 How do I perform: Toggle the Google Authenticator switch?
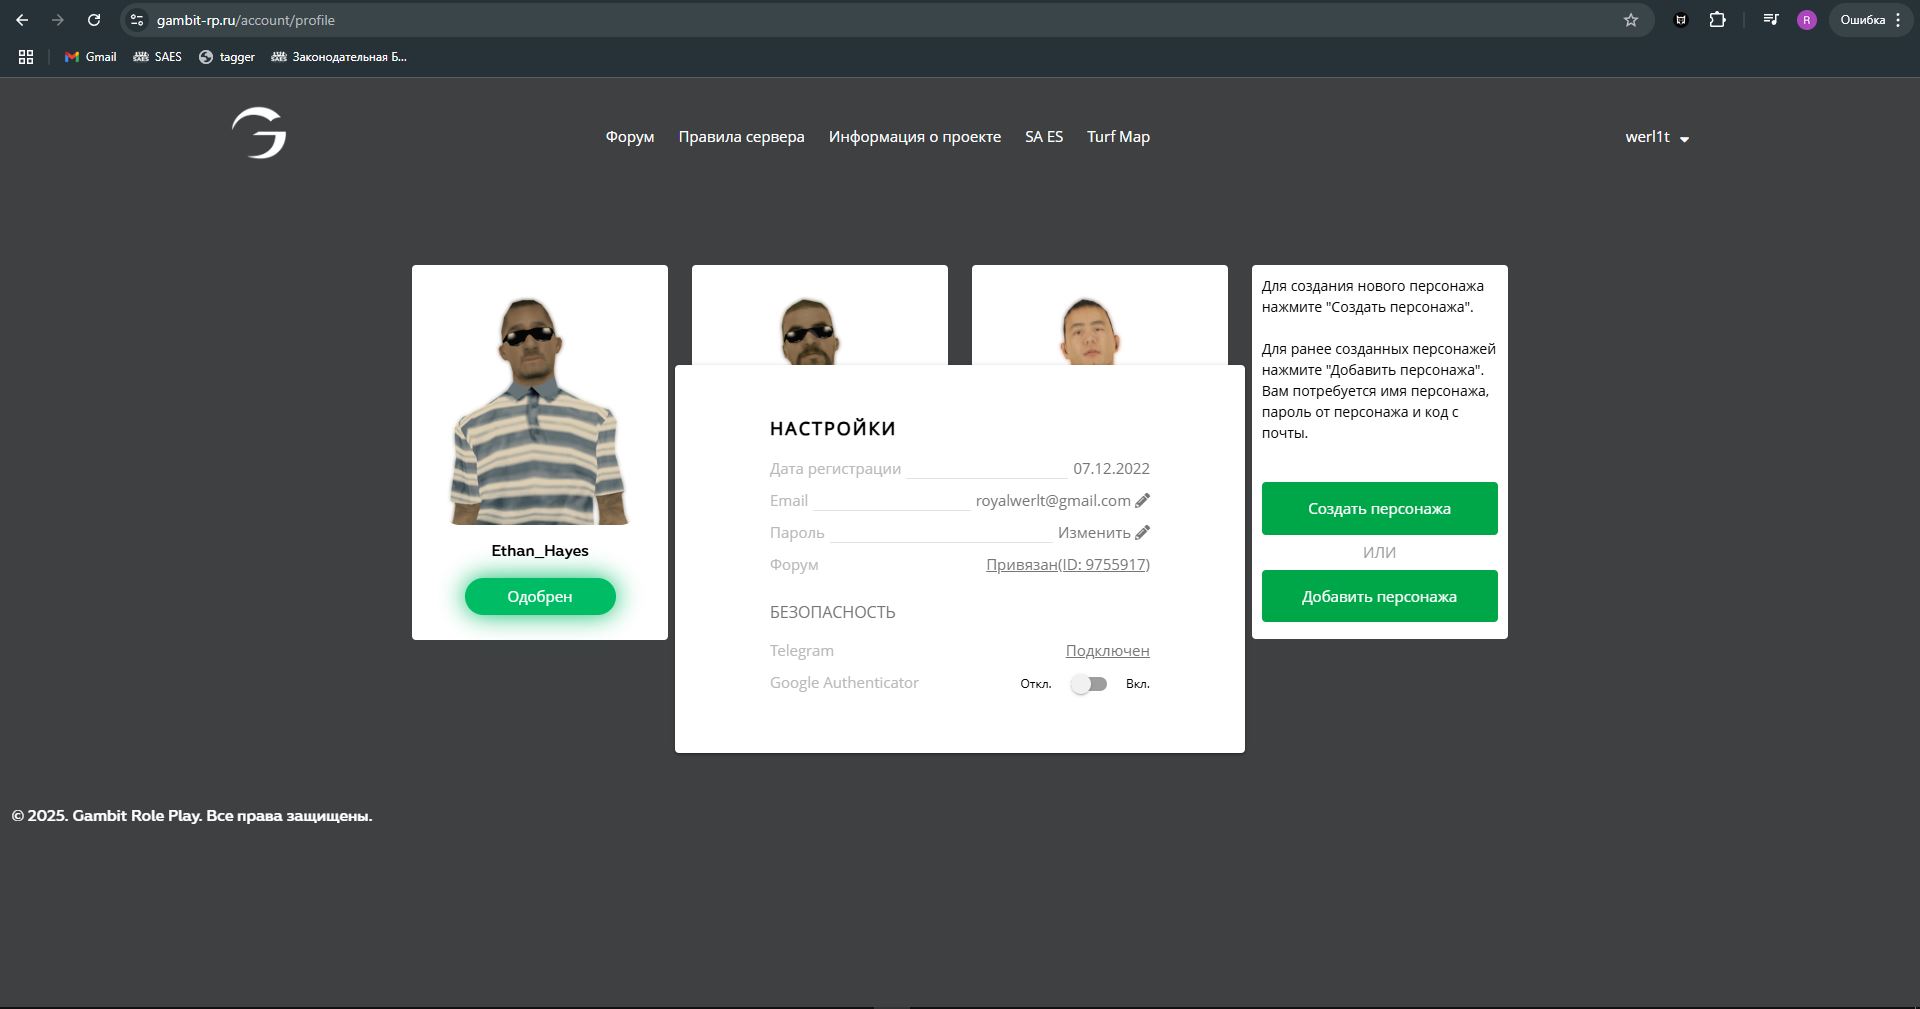pyautogui.click(x=1088, y=684)
